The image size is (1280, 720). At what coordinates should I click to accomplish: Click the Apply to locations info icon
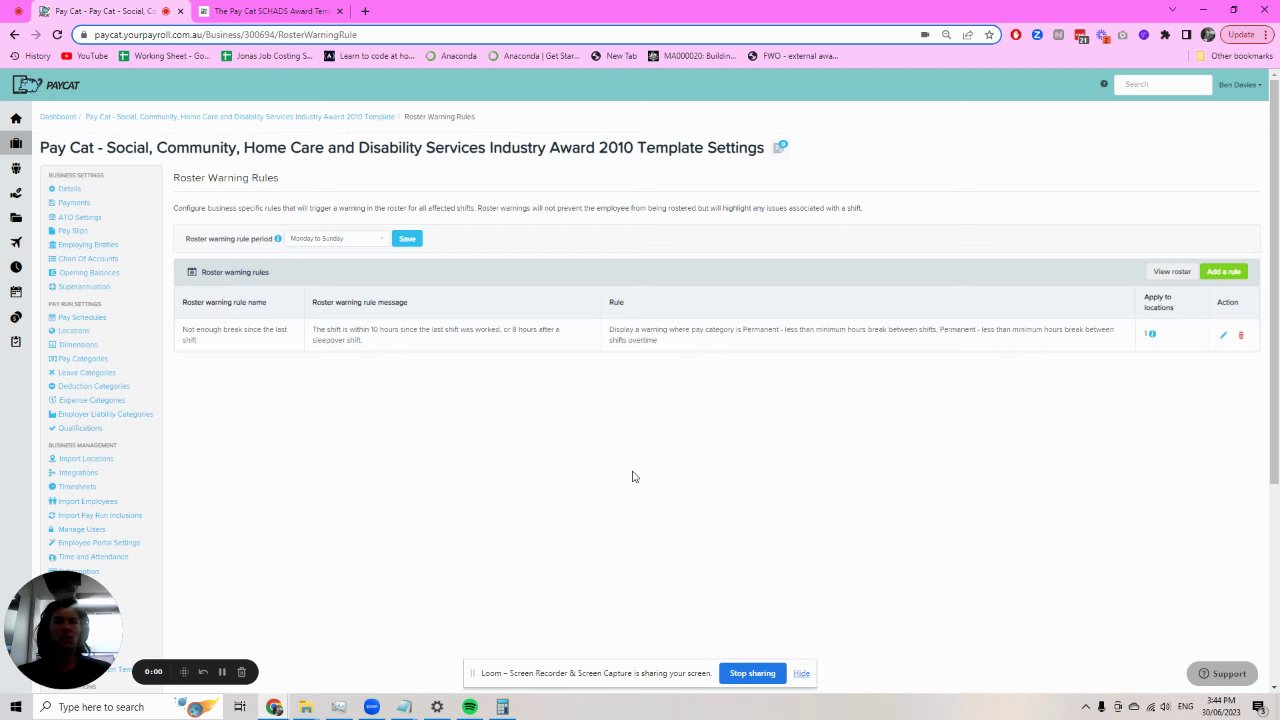[x=1152, y=334]
